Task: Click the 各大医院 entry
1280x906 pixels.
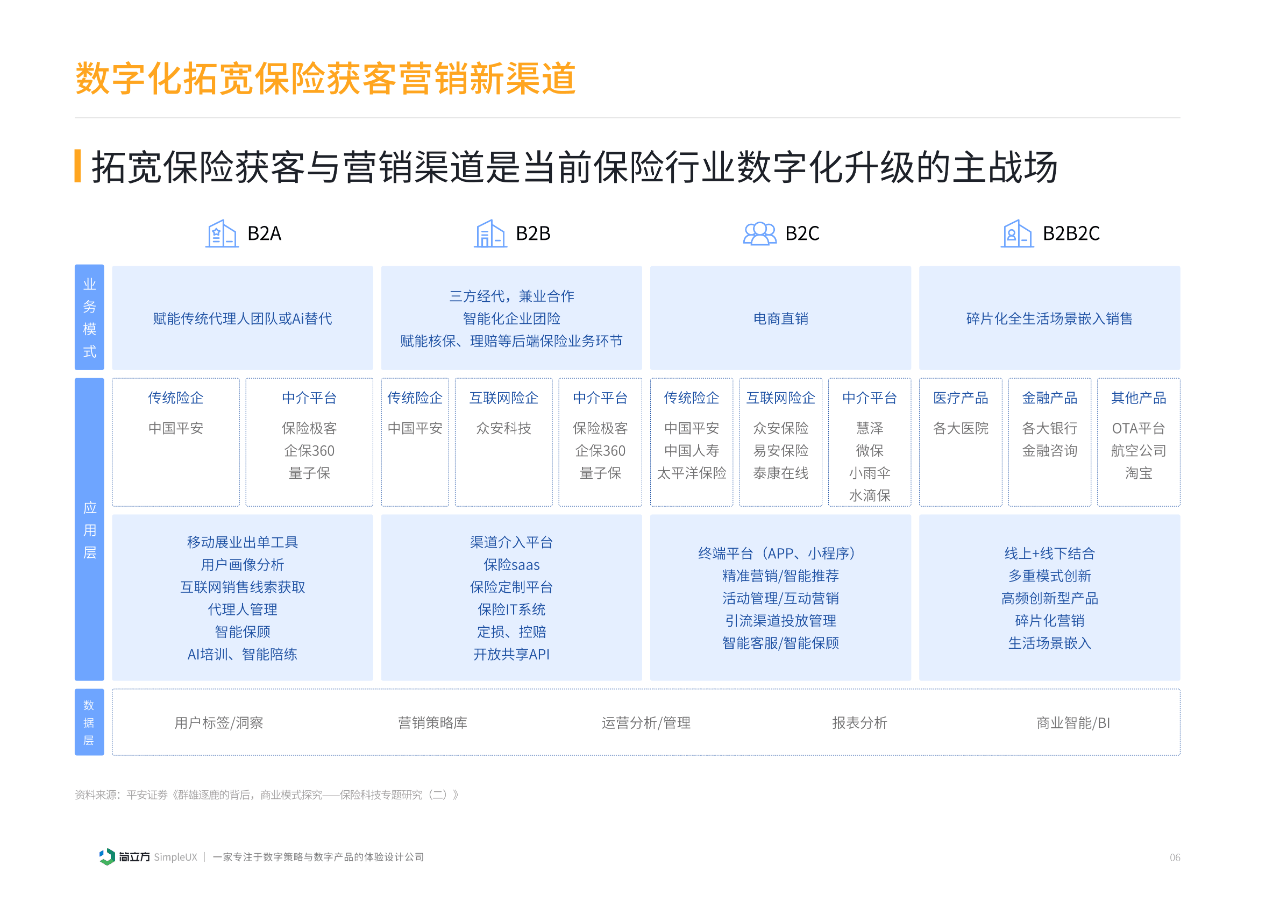Action: click(x=960, y=428)
